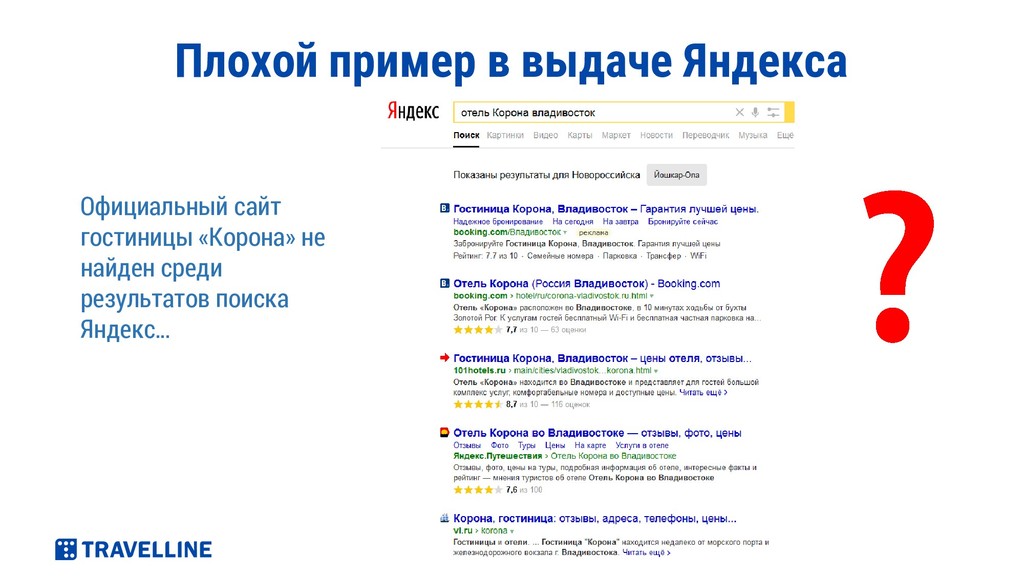This screenshot has width=1024, height=576.
Task: Click the Яндекс.Путешествия favicon
Action: [x=445, y=432]
